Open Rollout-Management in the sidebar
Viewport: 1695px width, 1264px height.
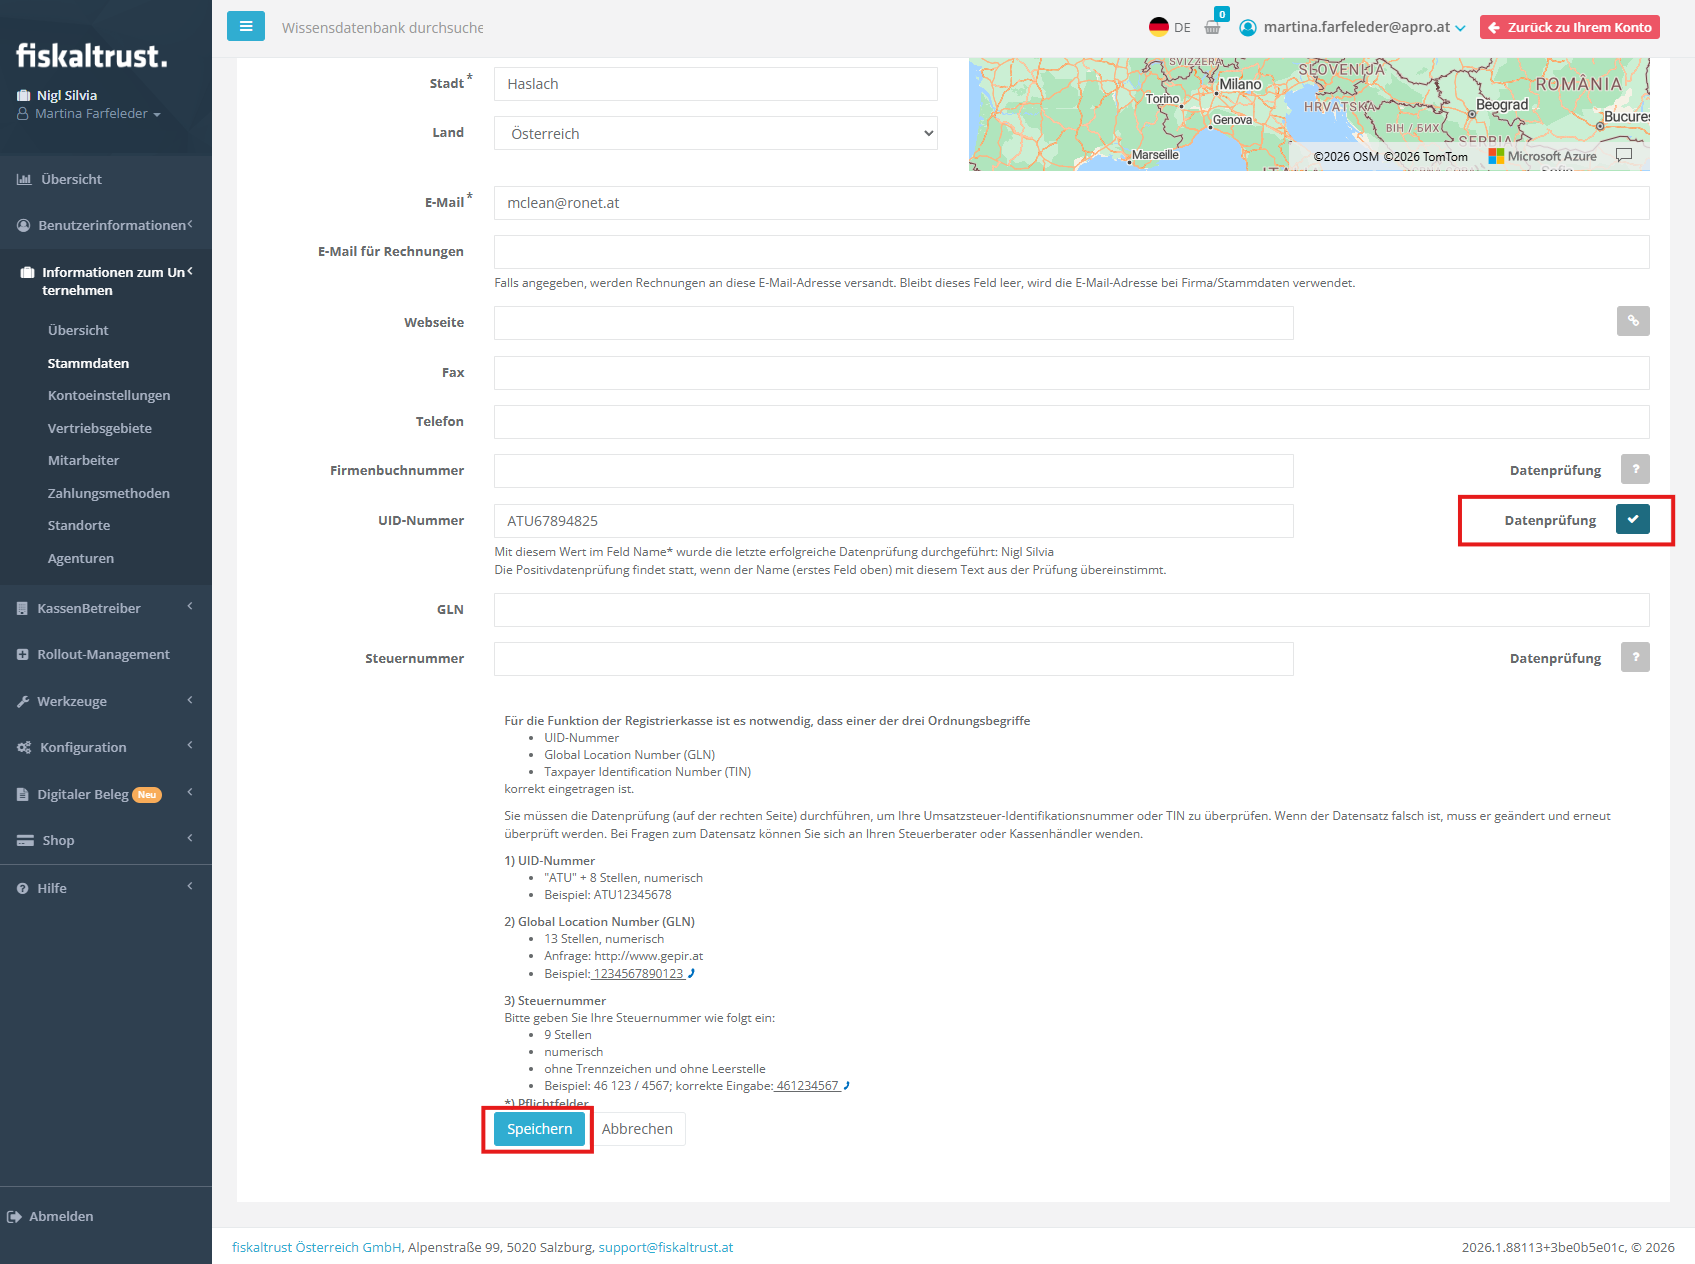(103, 654)
